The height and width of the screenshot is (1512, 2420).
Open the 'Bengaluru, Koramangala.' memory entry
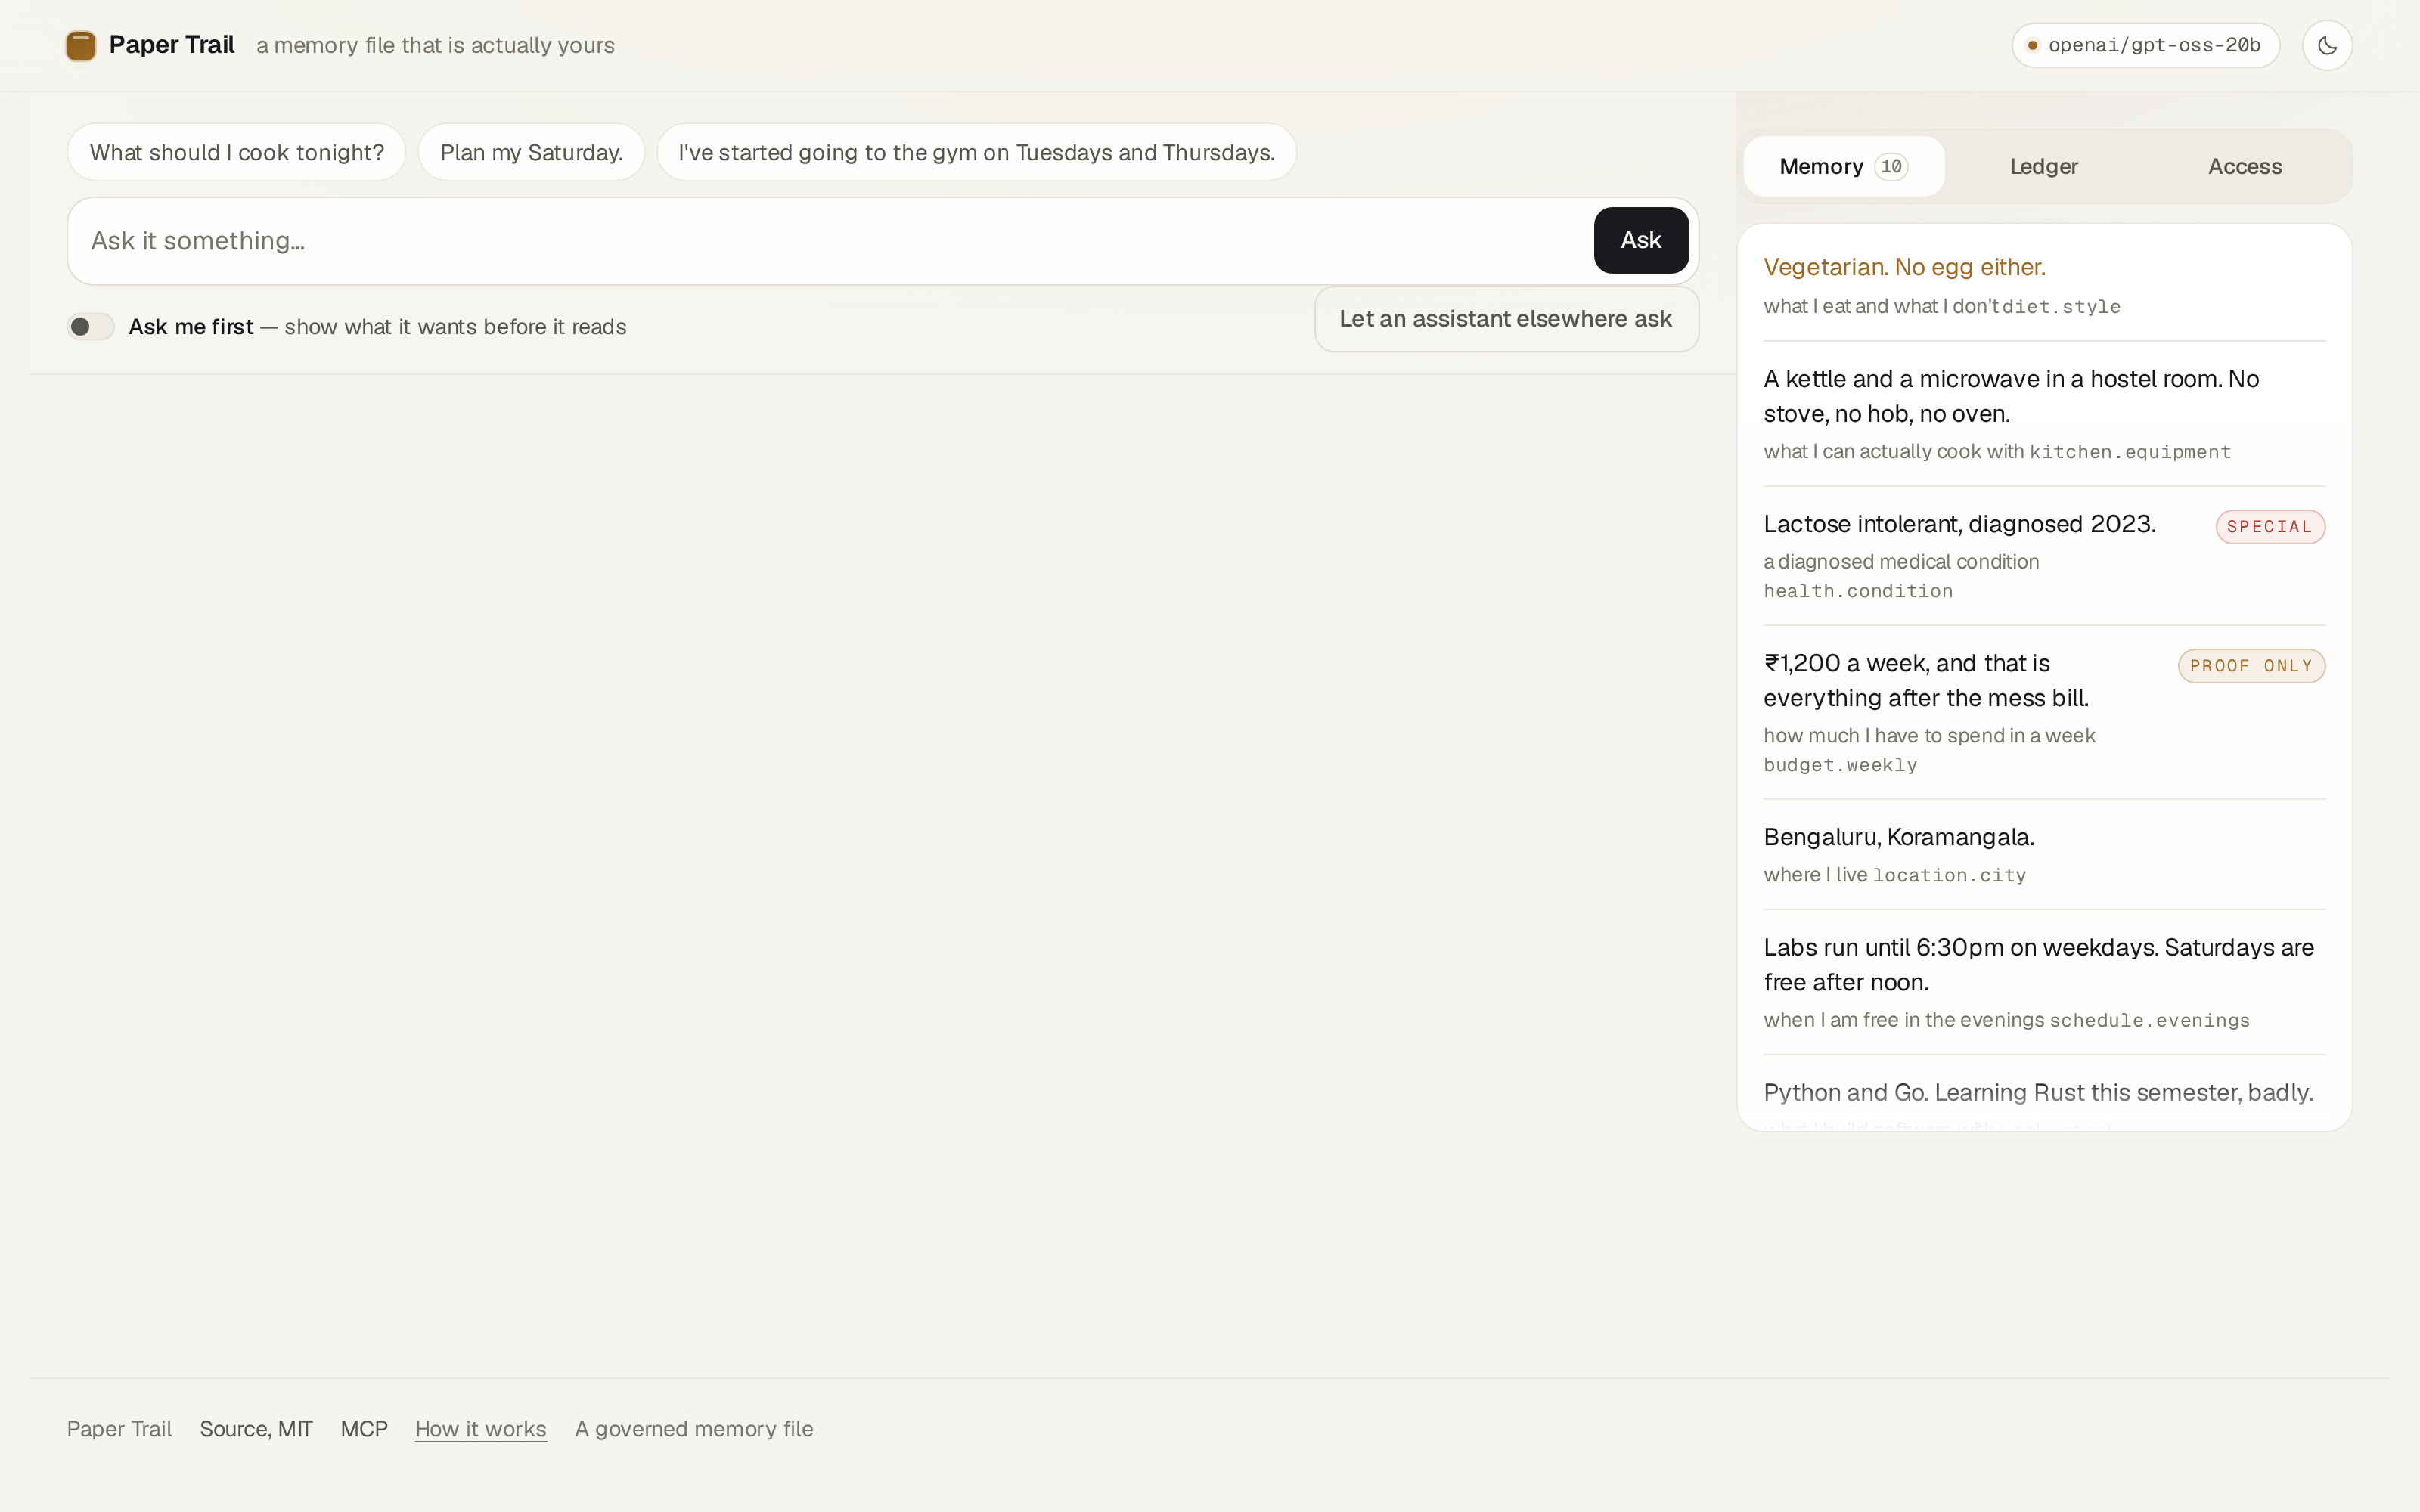(2044, 855)
